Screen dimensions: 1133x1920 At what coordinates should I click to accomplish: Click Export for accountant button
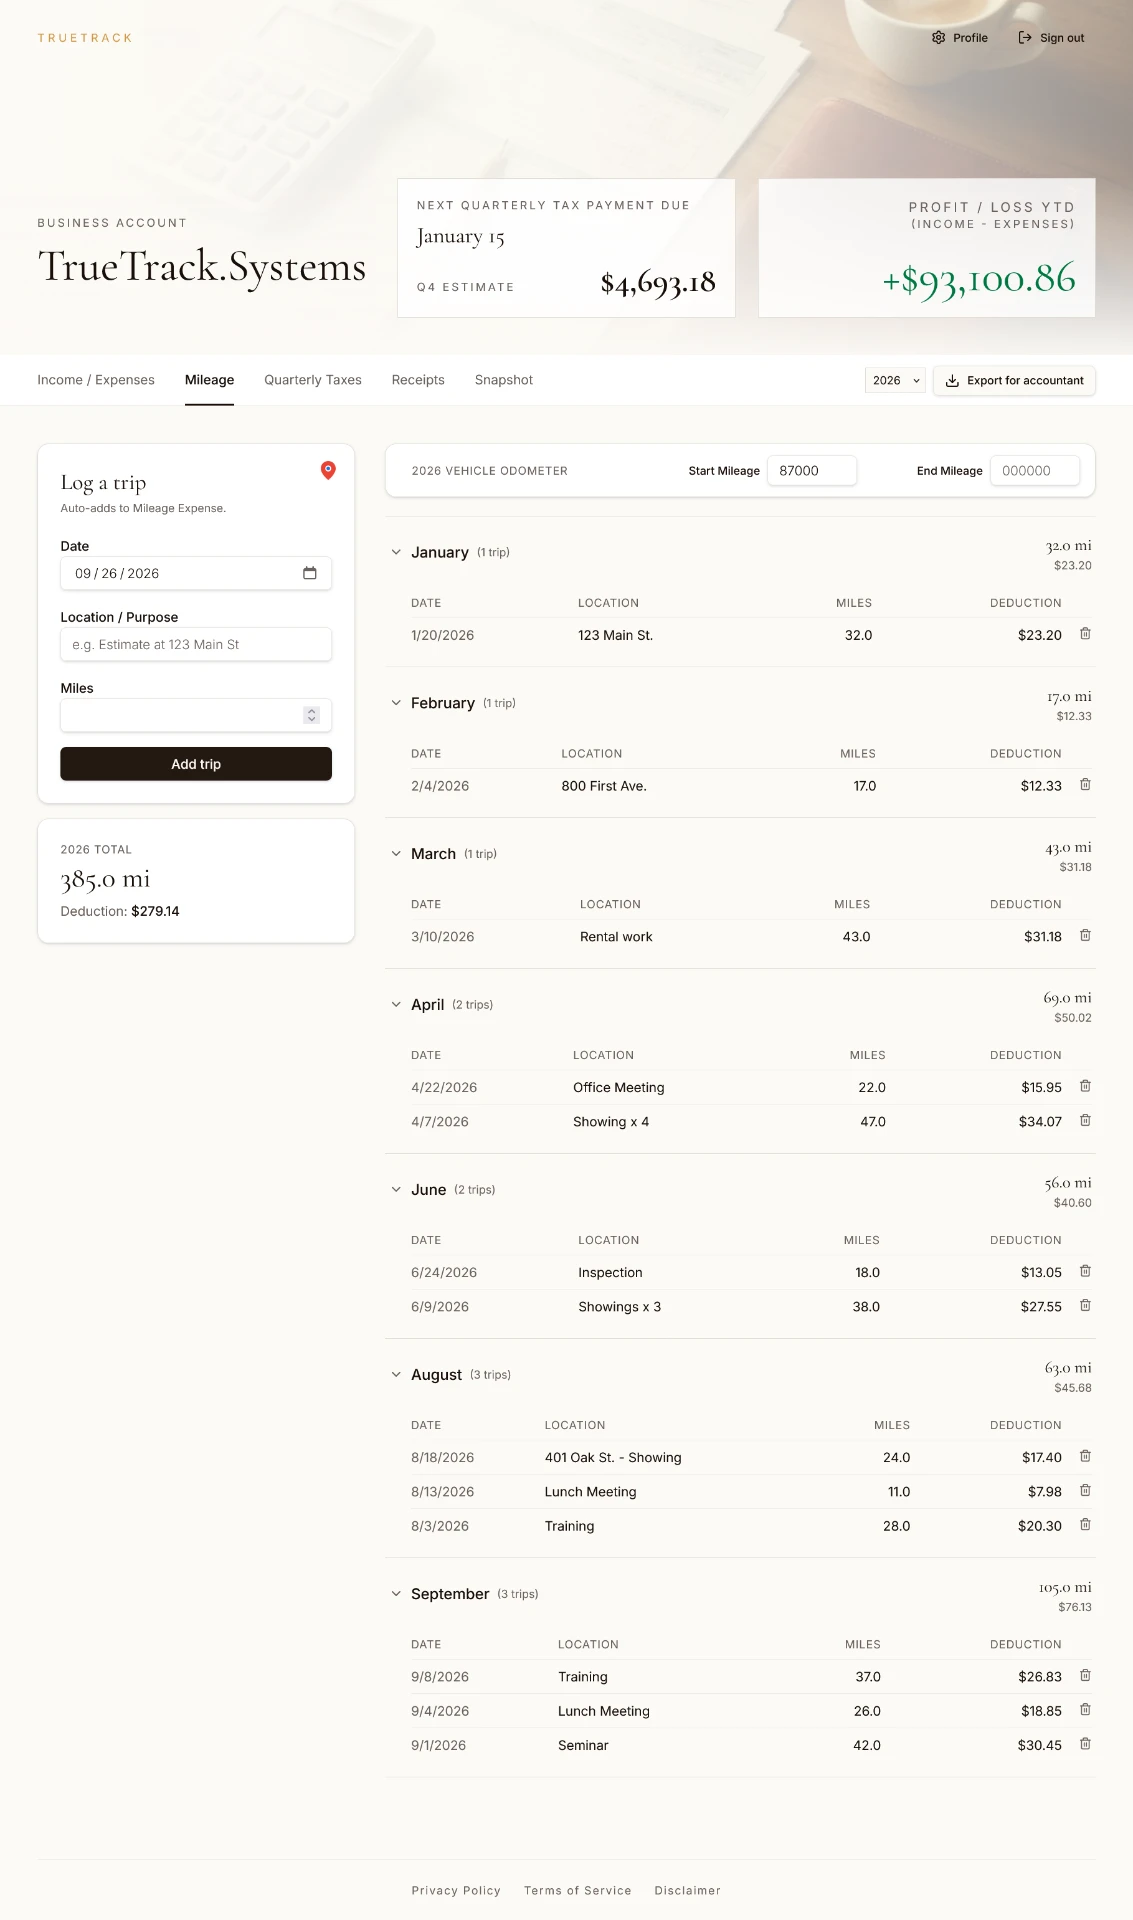pos(1014,380)
